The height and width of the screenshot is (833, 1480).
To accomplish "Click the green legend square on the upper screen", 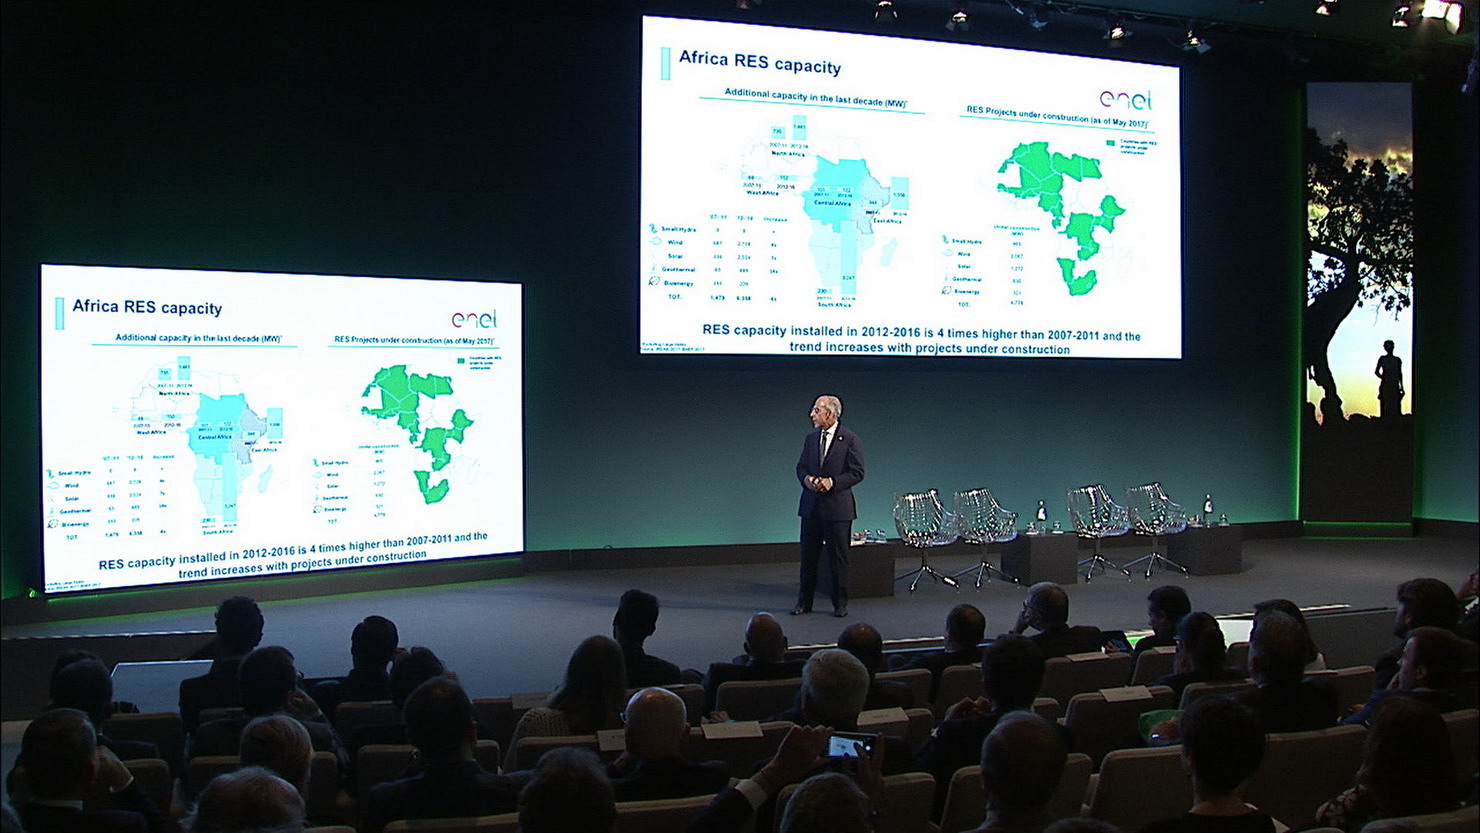I will click(x=1110, y=143).
